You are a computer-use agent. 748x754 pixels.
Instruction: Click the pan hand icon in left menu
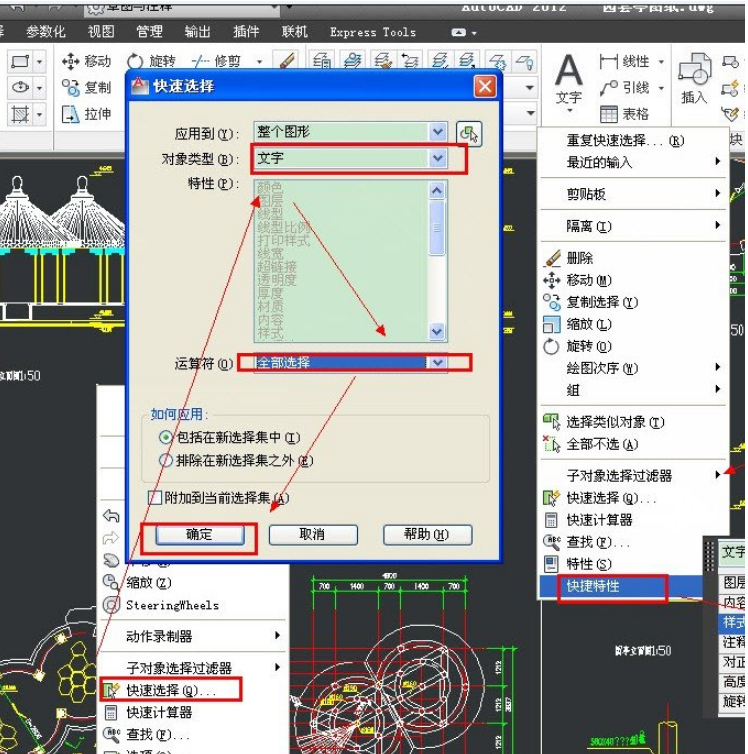[x=111, y=560]
